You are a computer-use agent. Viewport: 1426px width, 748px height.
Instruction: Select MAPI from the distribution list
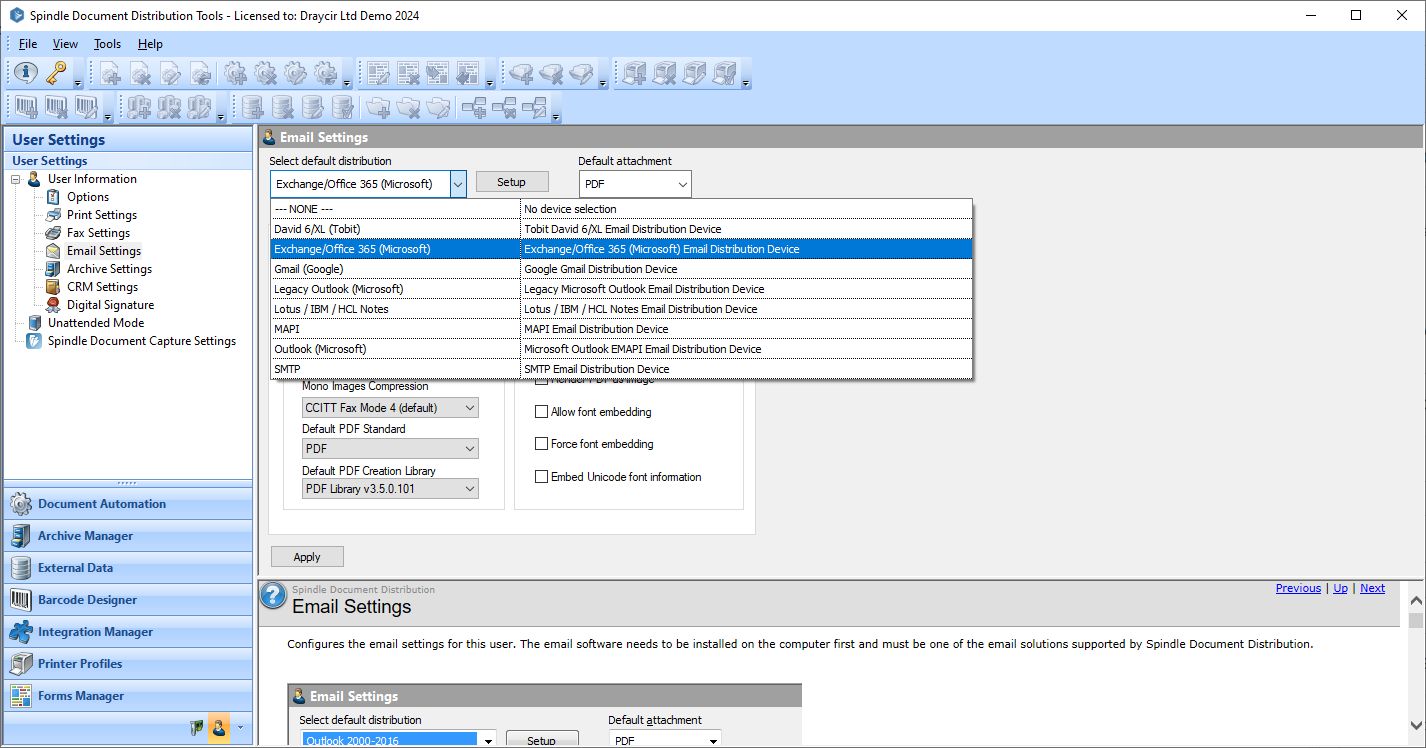pos(621,329)
